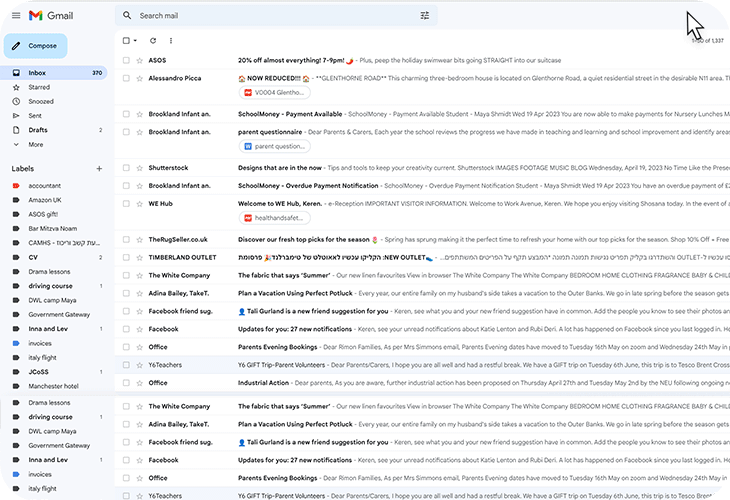
Task: Click the Starred star icon in sidebar
Action: coord(16,87)
